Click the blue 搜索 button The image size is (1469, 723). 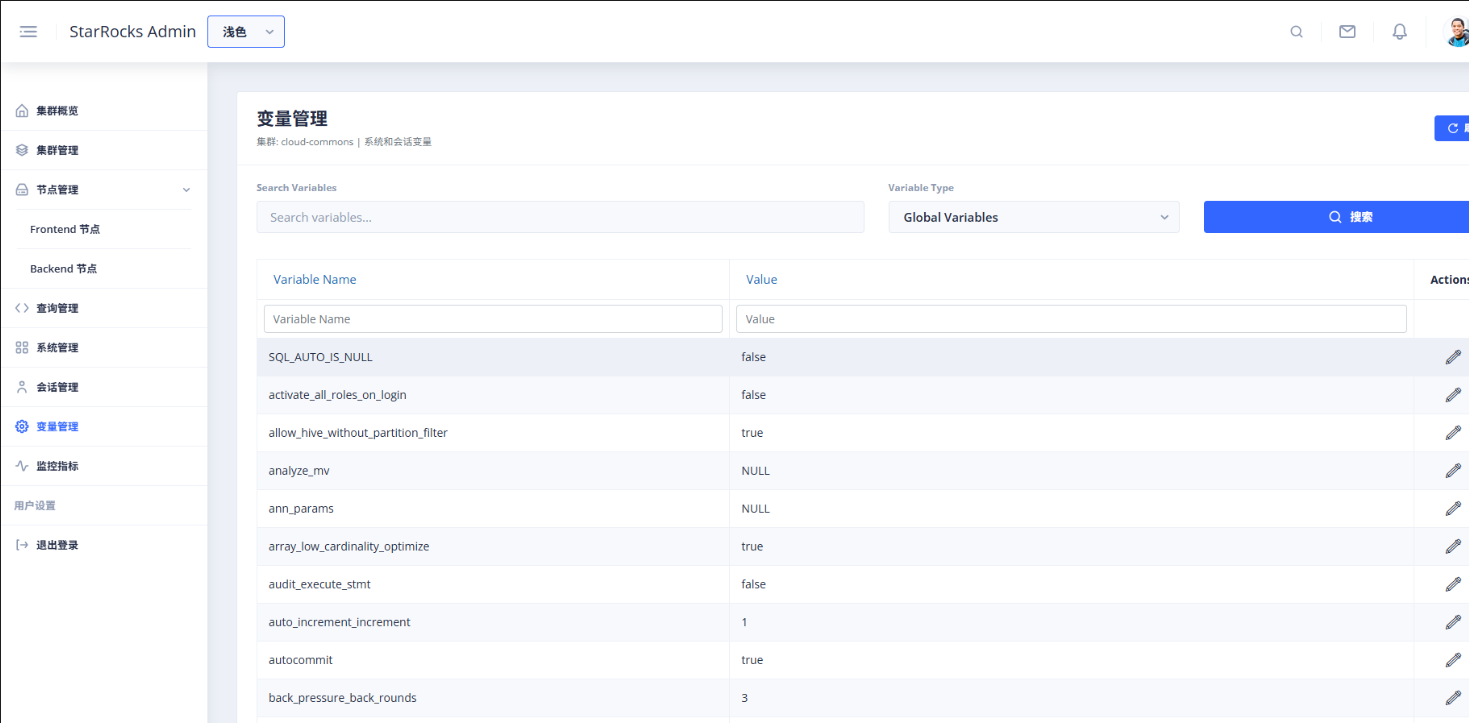[1336, 217]
